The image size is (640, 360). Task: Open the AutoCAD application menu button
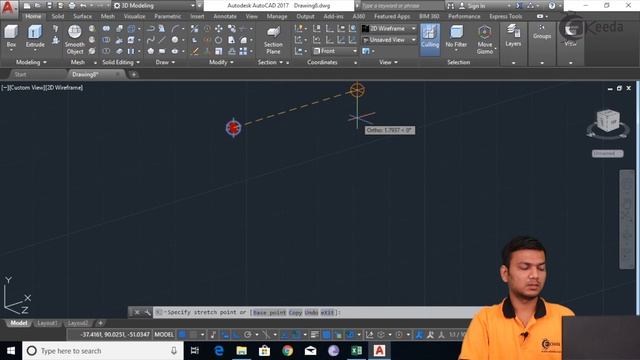[x=8, y=7]
